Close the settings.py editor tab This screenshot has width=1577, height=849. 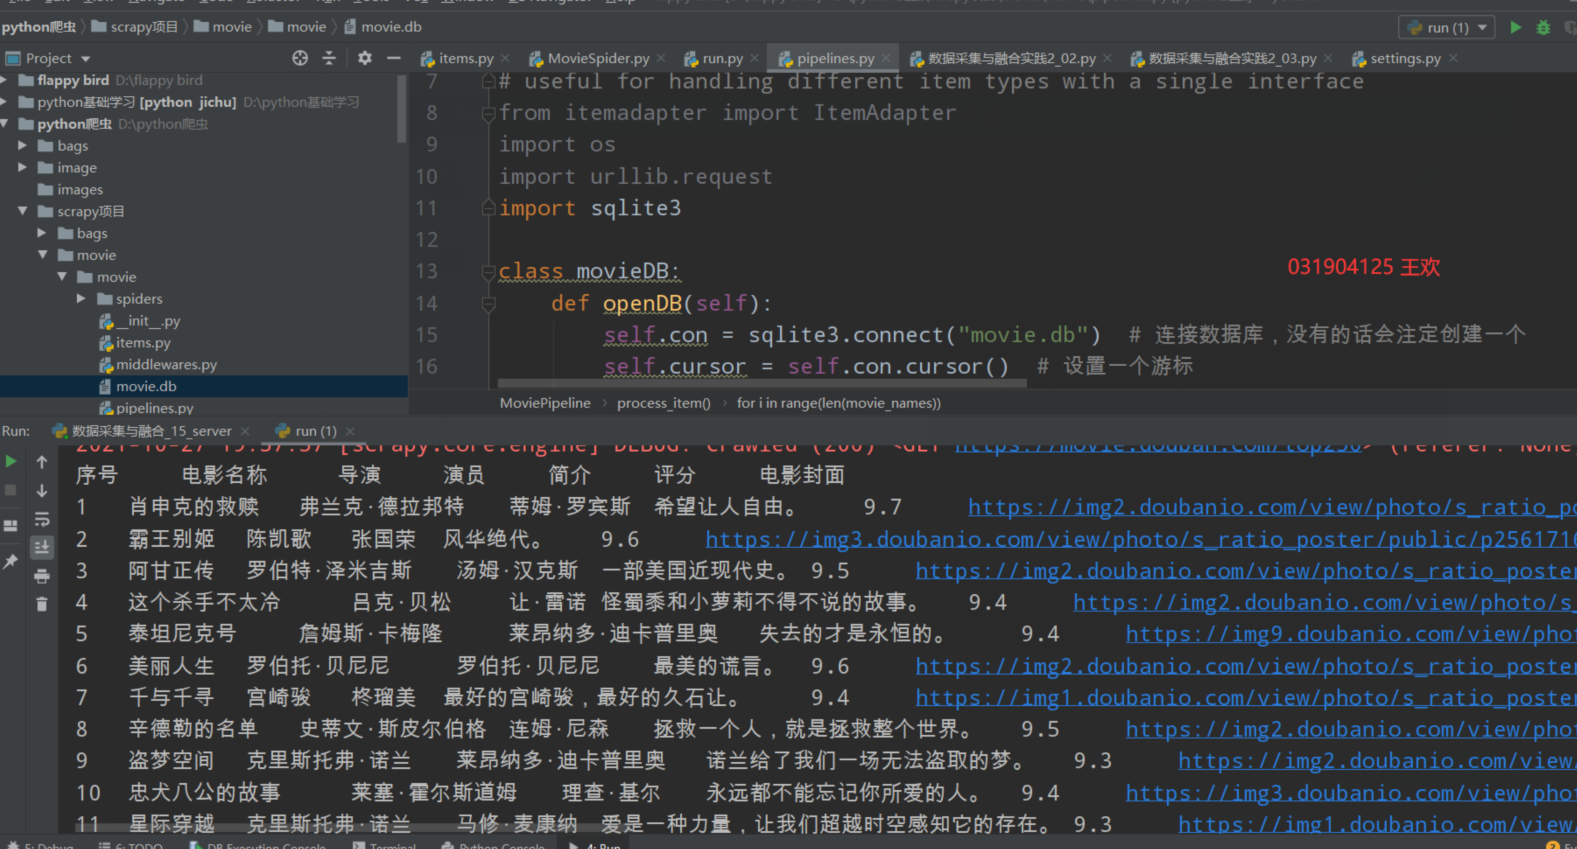pyautogui.click(x=1453, y=59)
